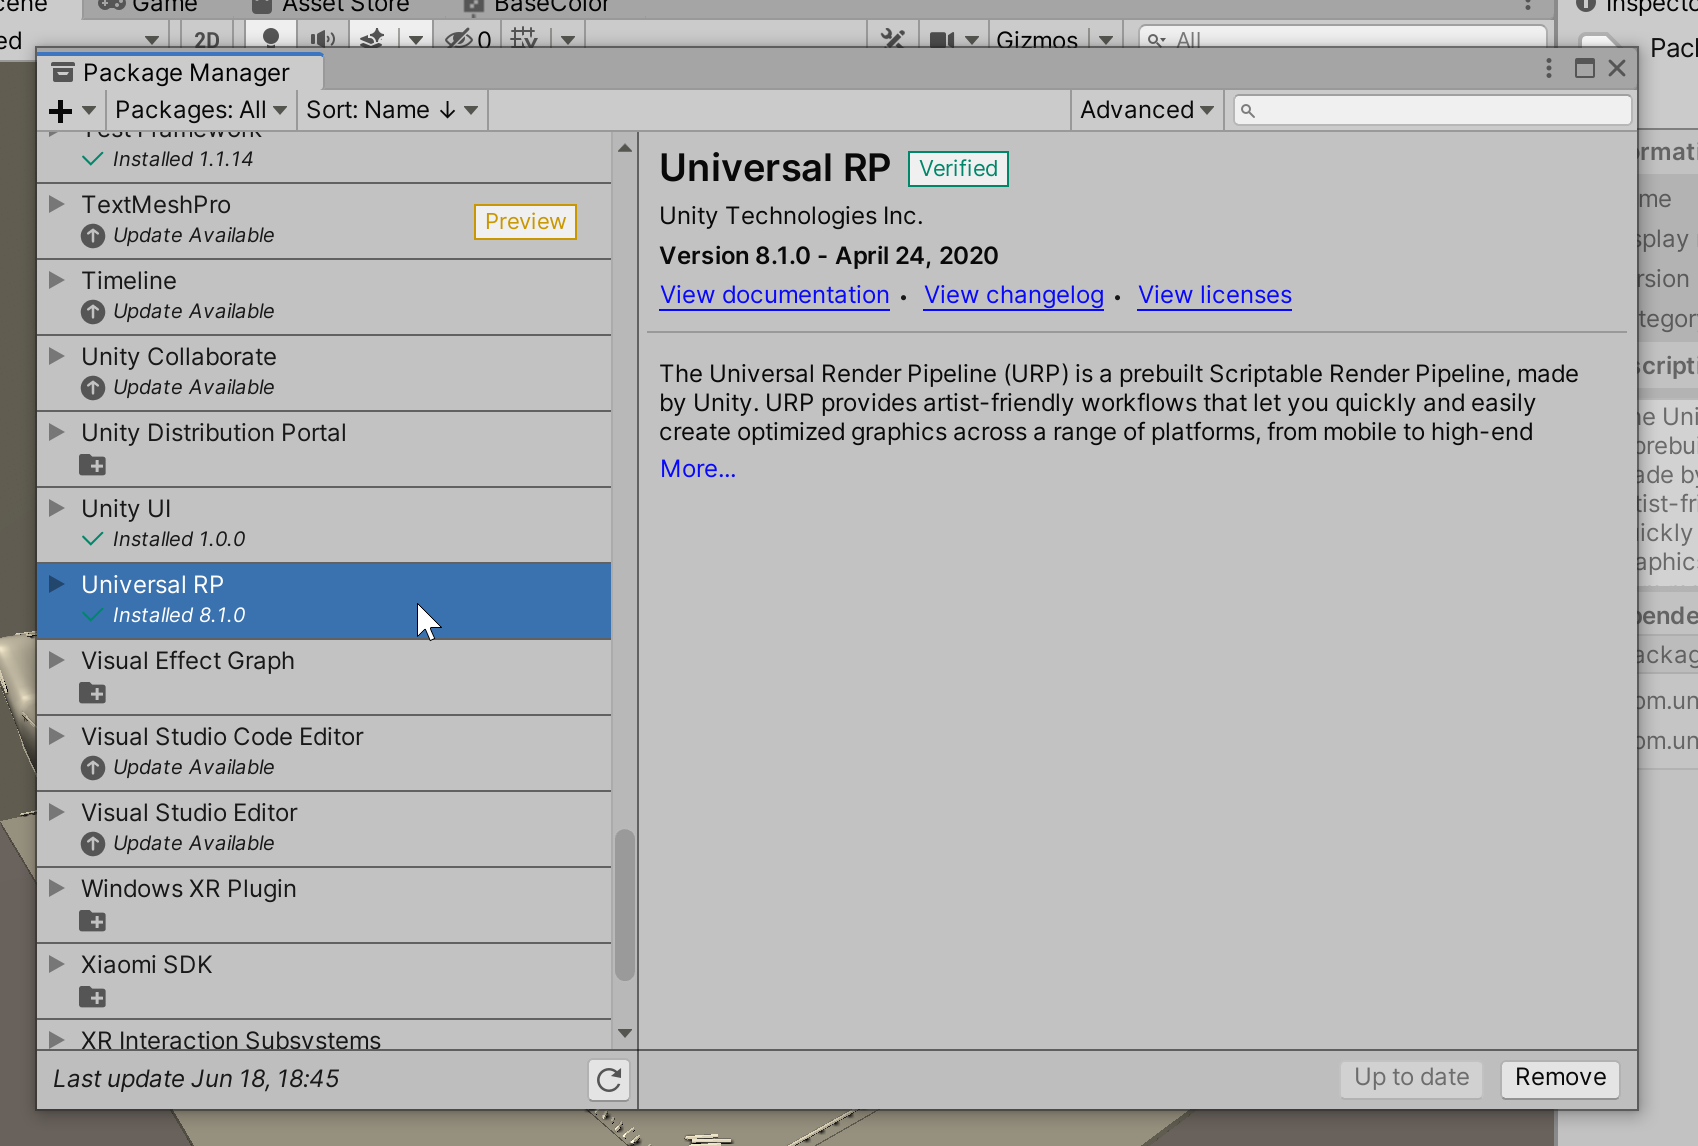Expand the Xiaomi SDK package entry

pos(57,964)
